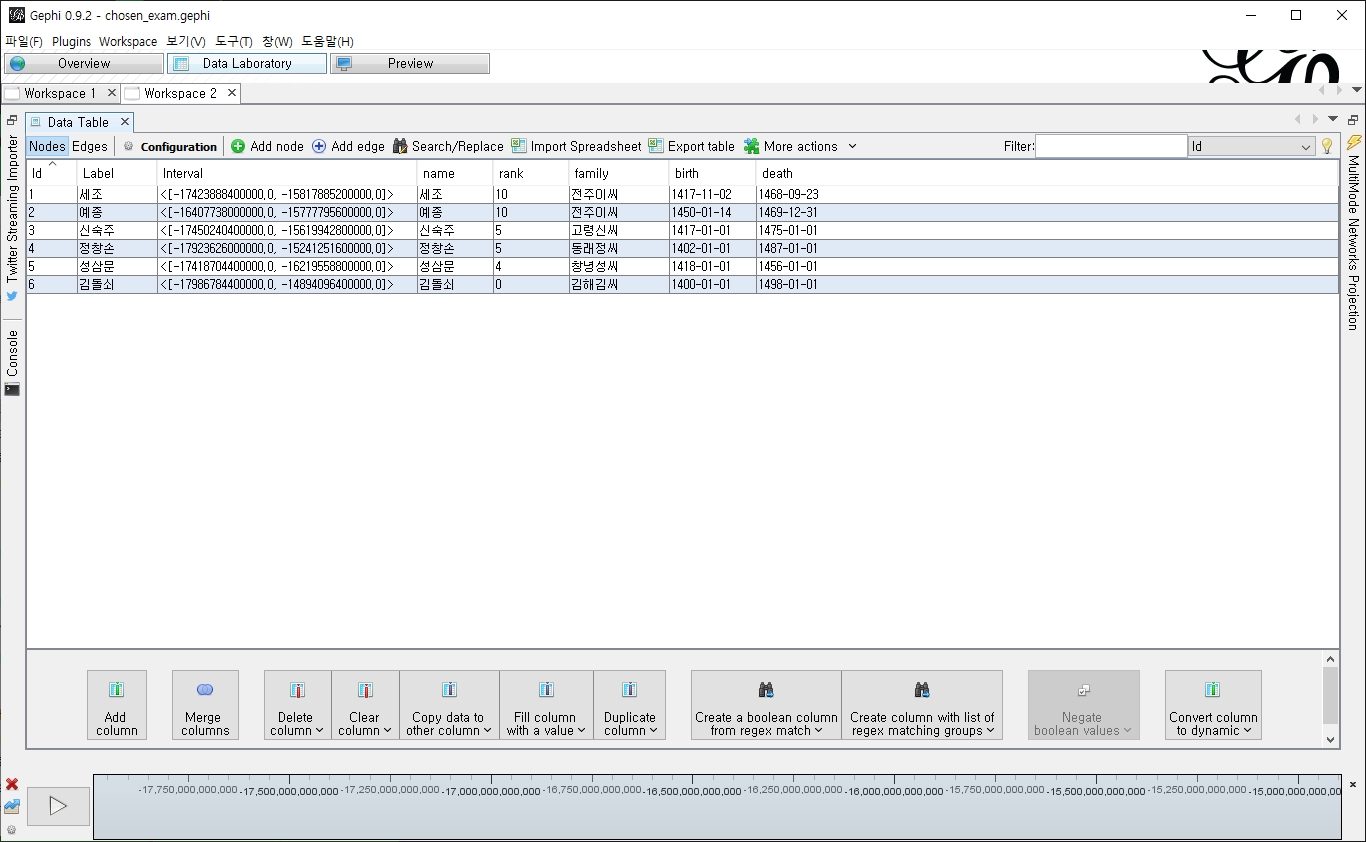1366x842 pixels.
Task: Click into the Filter text field
Action: [1110, 146]
